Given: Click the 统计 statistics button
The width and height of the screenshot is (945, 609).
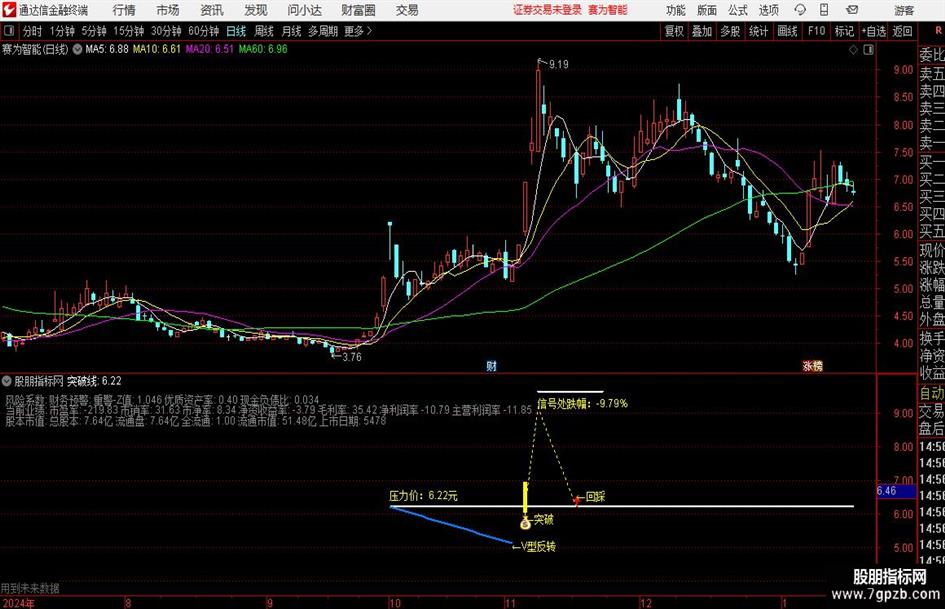Looking at the screenshot, I should 758,31.
